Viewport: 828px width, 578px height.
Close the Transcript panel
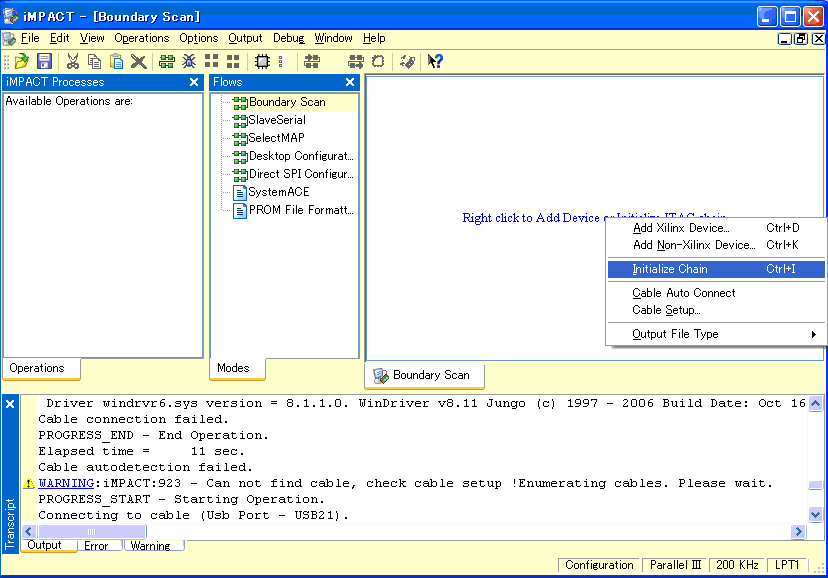10,404
